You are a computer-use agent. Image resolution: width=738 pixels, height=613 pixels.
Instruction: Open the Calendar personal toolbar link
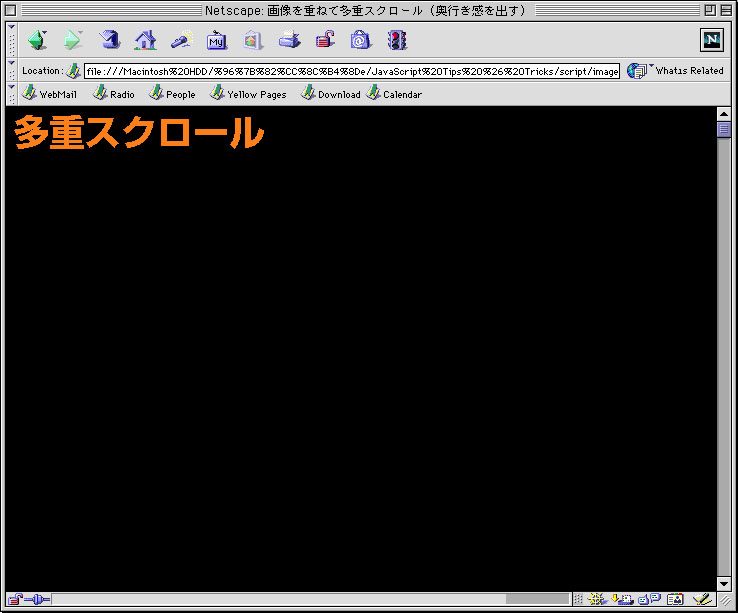coord(394,94)
